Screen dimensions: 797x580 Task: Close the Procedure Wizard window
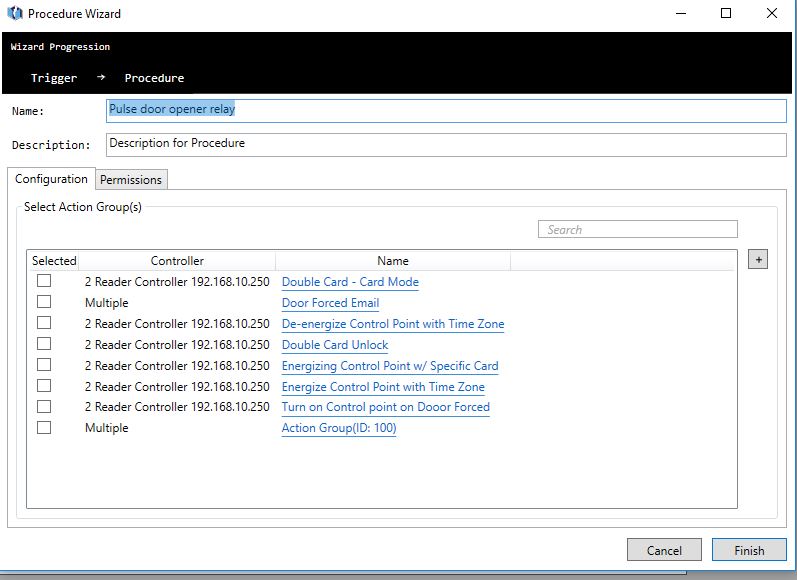[x=772, y=13]
